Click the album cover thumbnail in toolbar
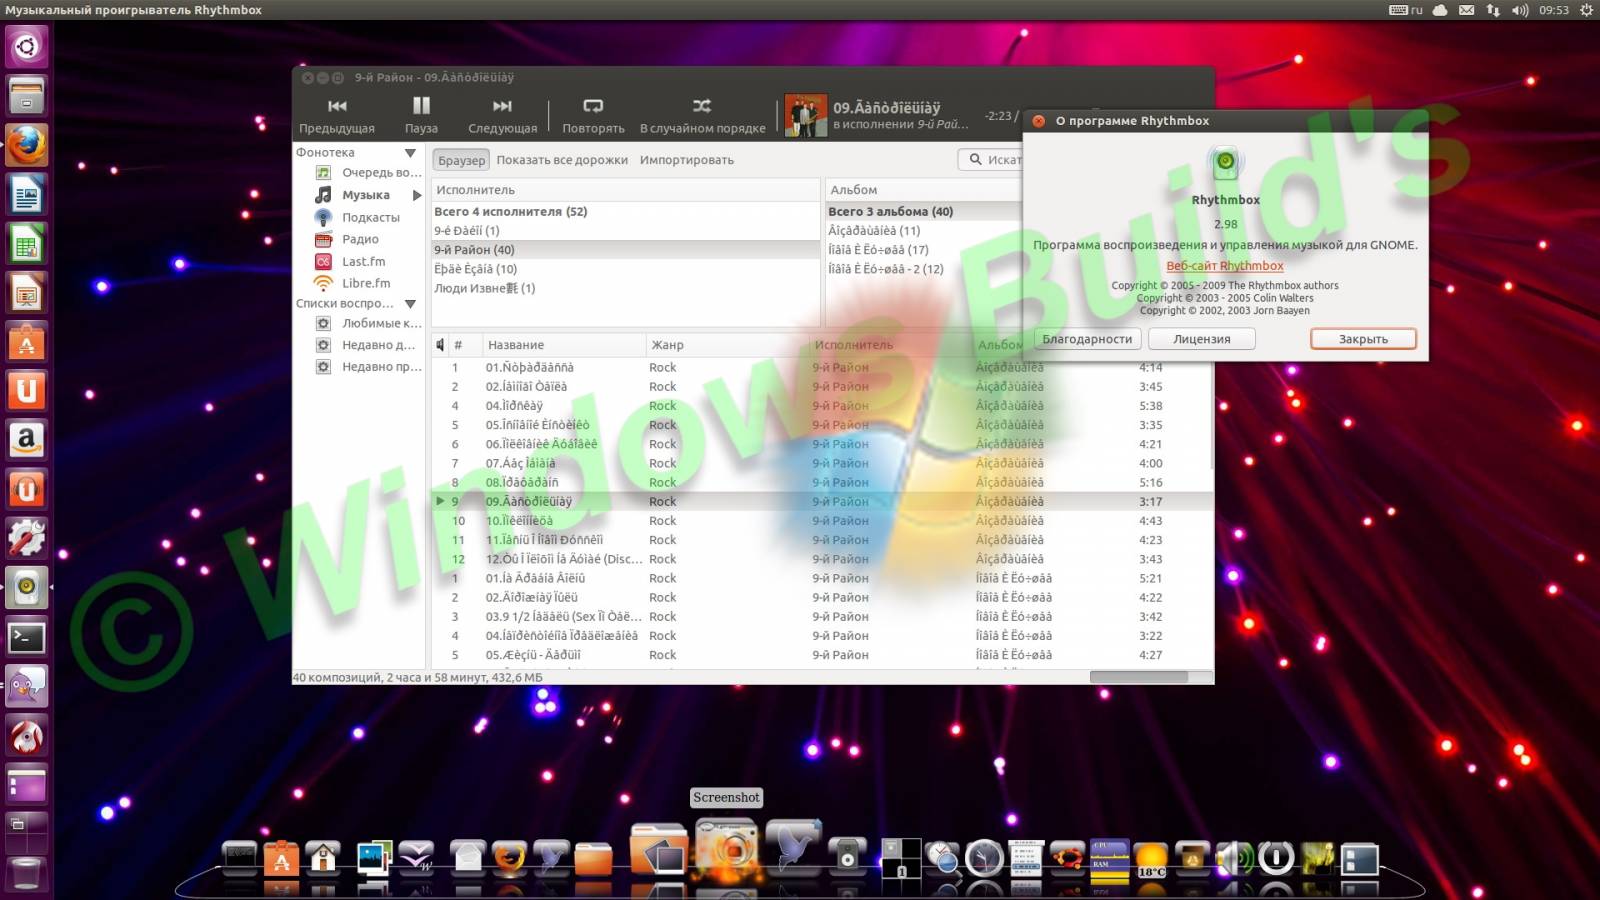Screen dimensions: 1600x900 click(805, 116)
